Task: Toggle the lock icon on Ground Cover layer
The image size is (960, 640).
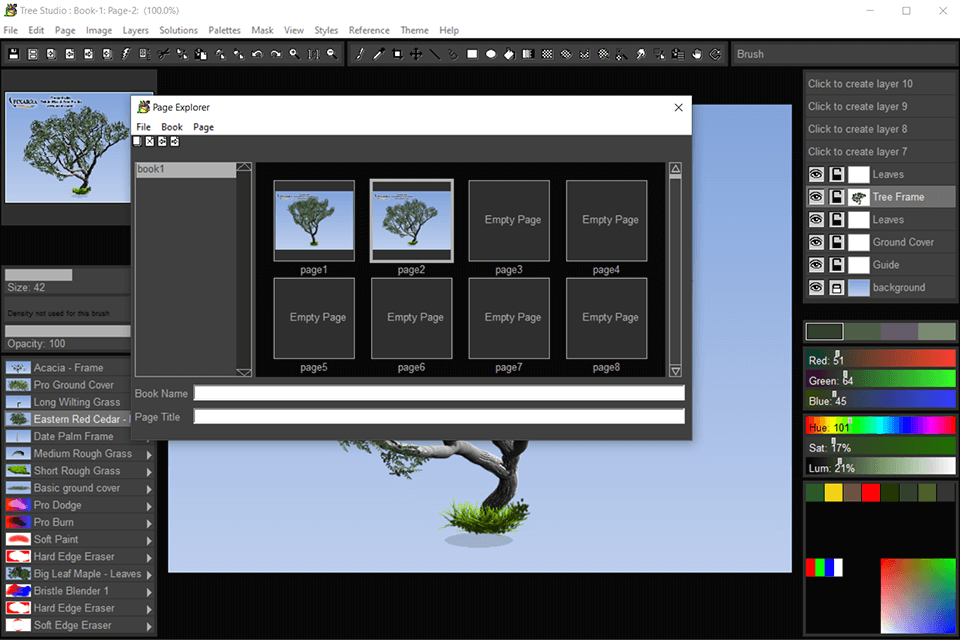Action: click(836, 242)
